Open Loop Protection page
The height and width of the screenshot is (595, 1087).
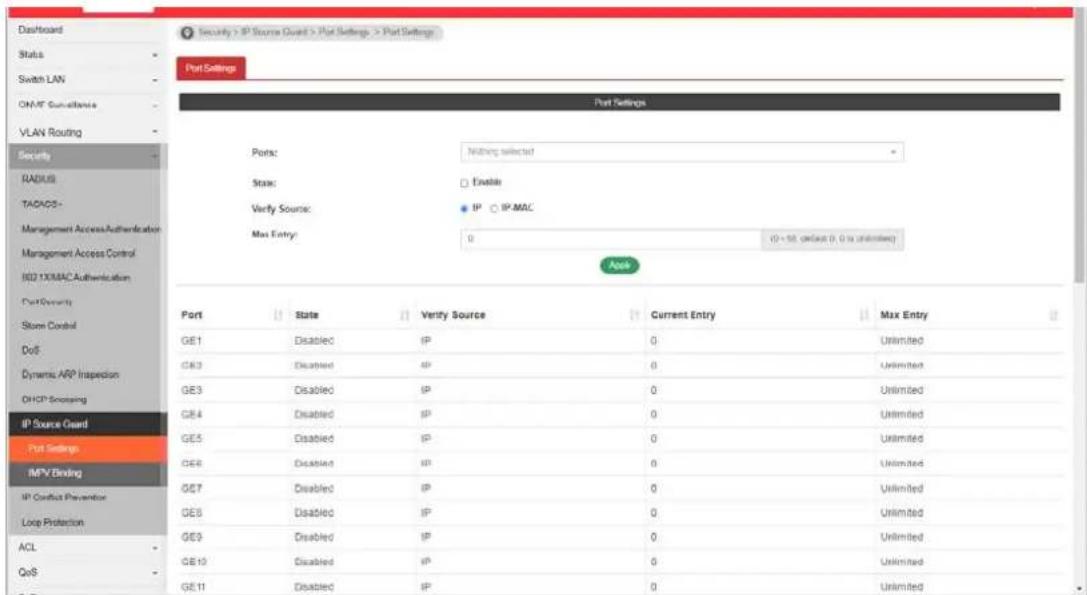coord(53,522)
